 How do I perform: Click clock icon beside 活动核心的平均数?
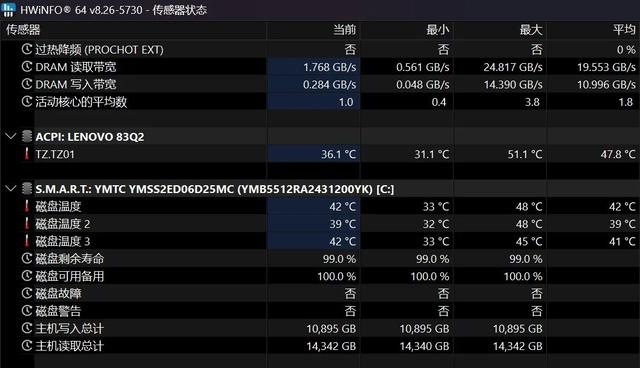27,102
